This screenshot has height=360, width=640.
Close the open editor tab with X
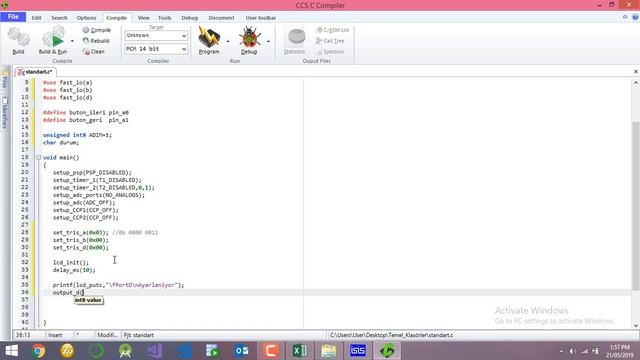636,71
